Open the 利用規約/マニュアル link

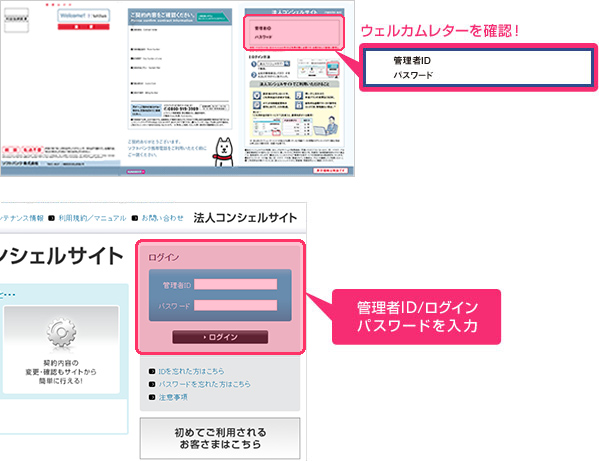tap(92, 218)
